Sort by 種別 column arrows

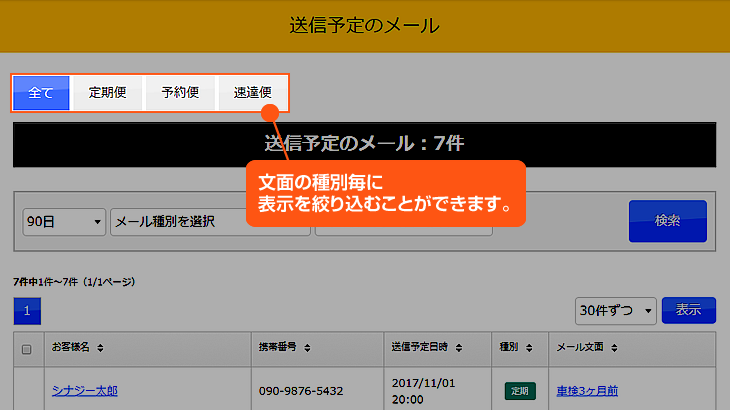(x=528, y=348)
